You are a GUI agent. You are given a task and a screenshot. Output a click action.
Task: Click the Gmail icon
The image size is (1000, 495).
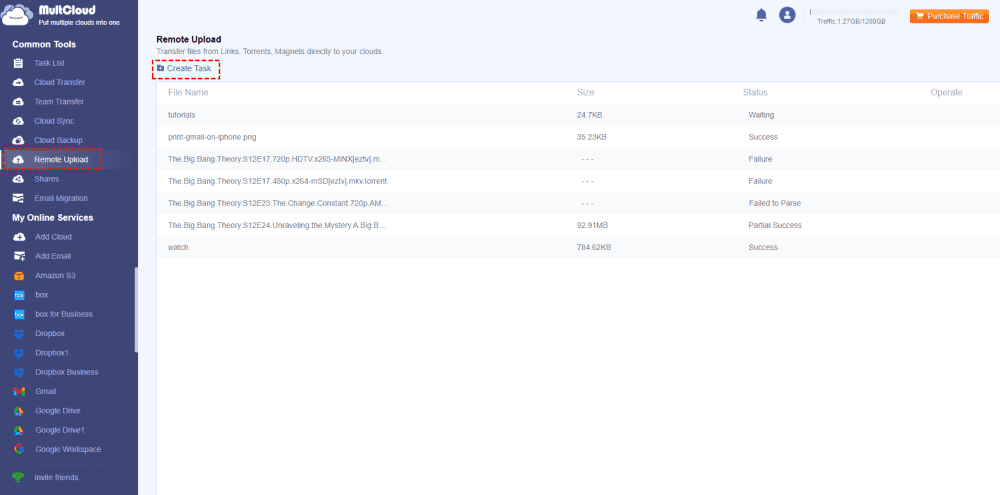coord(19,391)
